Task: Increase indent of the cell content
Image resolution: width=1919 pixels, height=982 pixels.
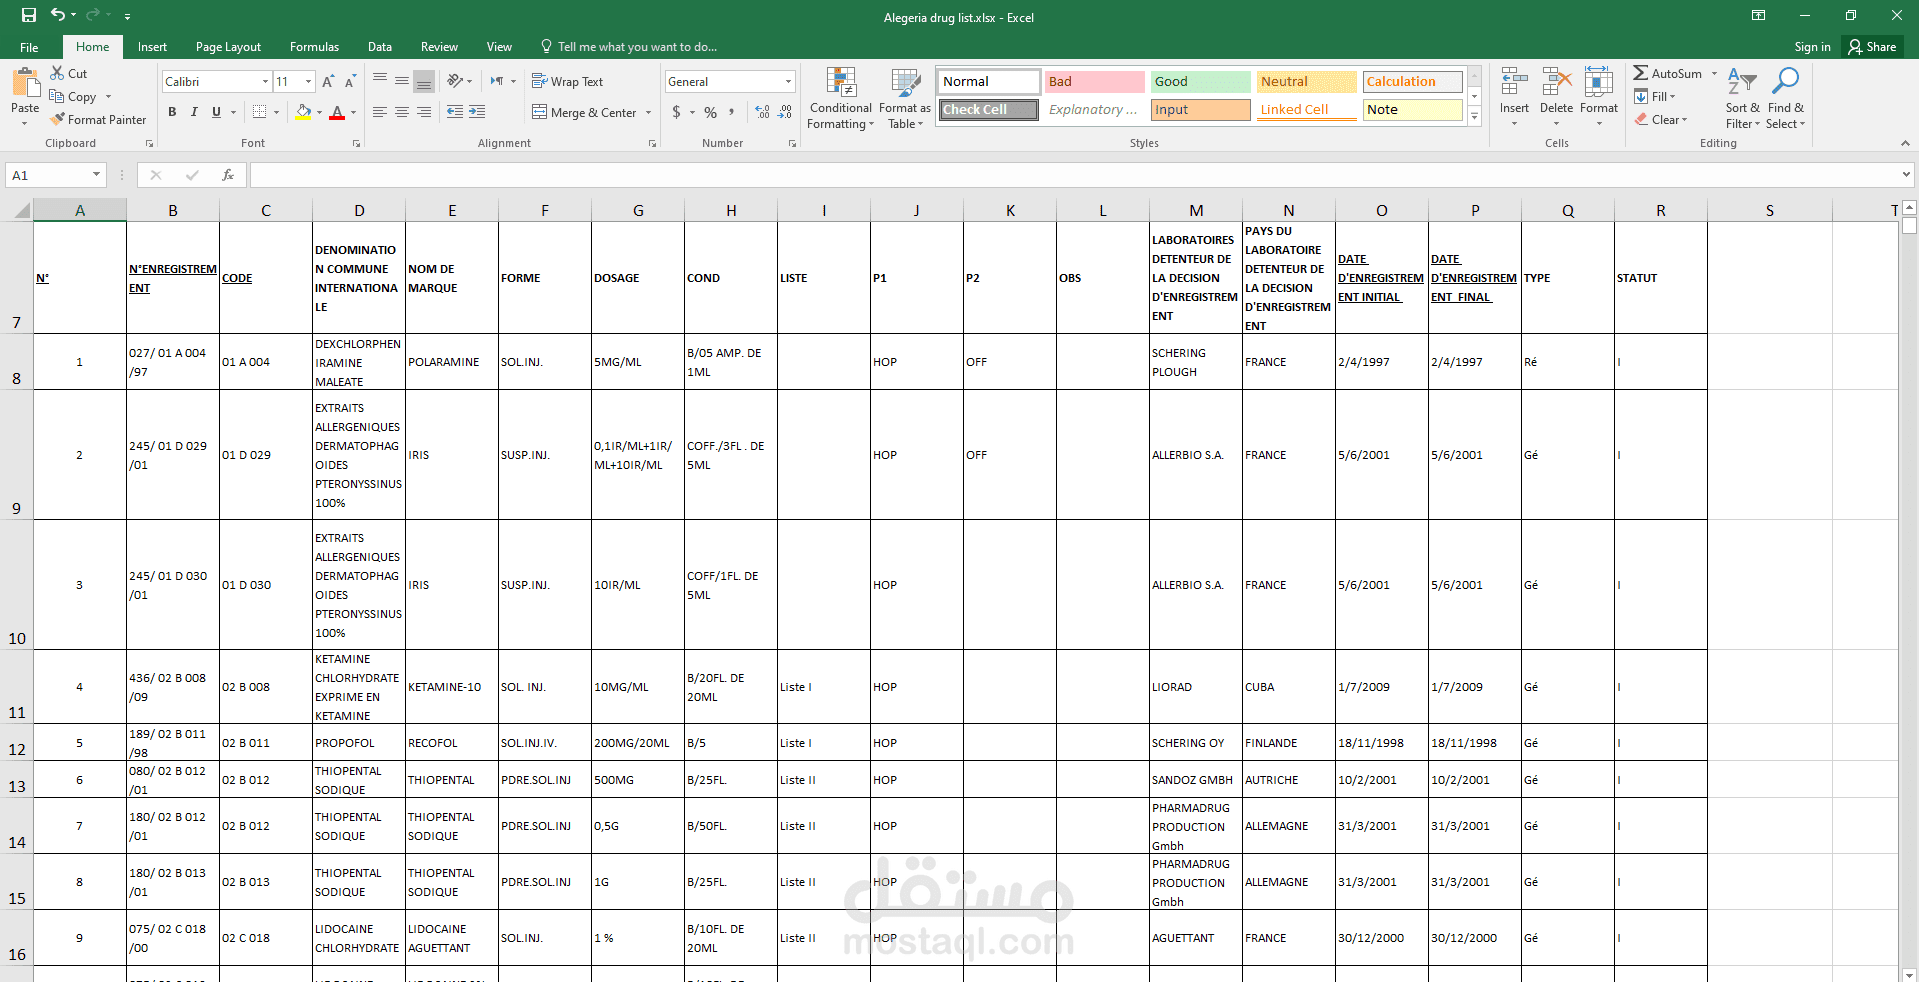Action: click(477, 112)
